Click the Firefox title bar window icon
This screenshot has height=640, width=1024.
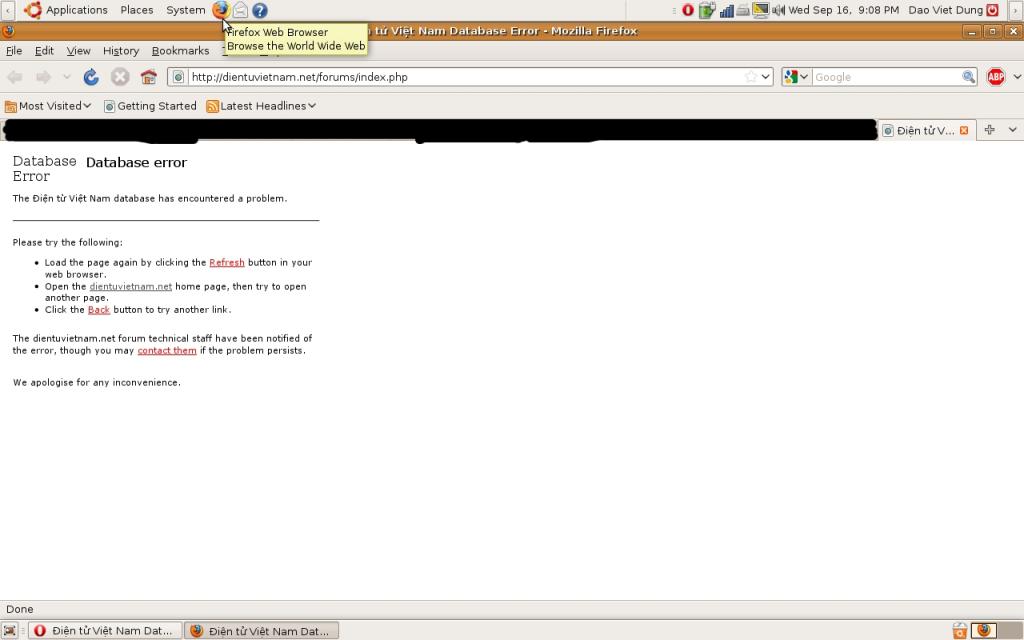pos(8,31)
